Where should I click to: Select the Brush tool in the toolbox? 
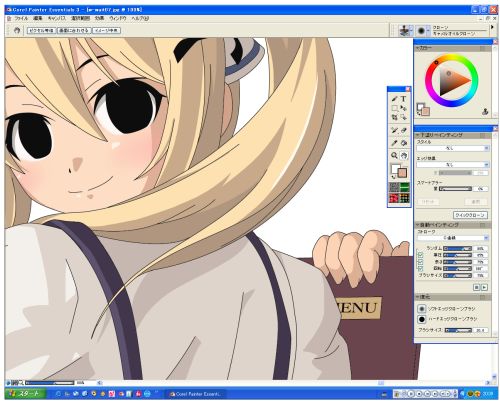(x=395, y=99)
